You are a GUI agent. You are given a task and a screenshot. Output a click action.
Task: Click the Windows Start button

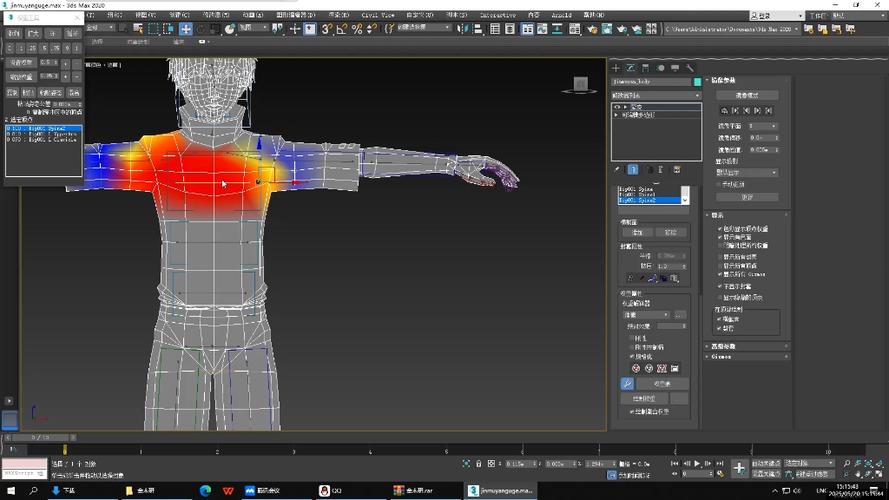click(11, 490)
